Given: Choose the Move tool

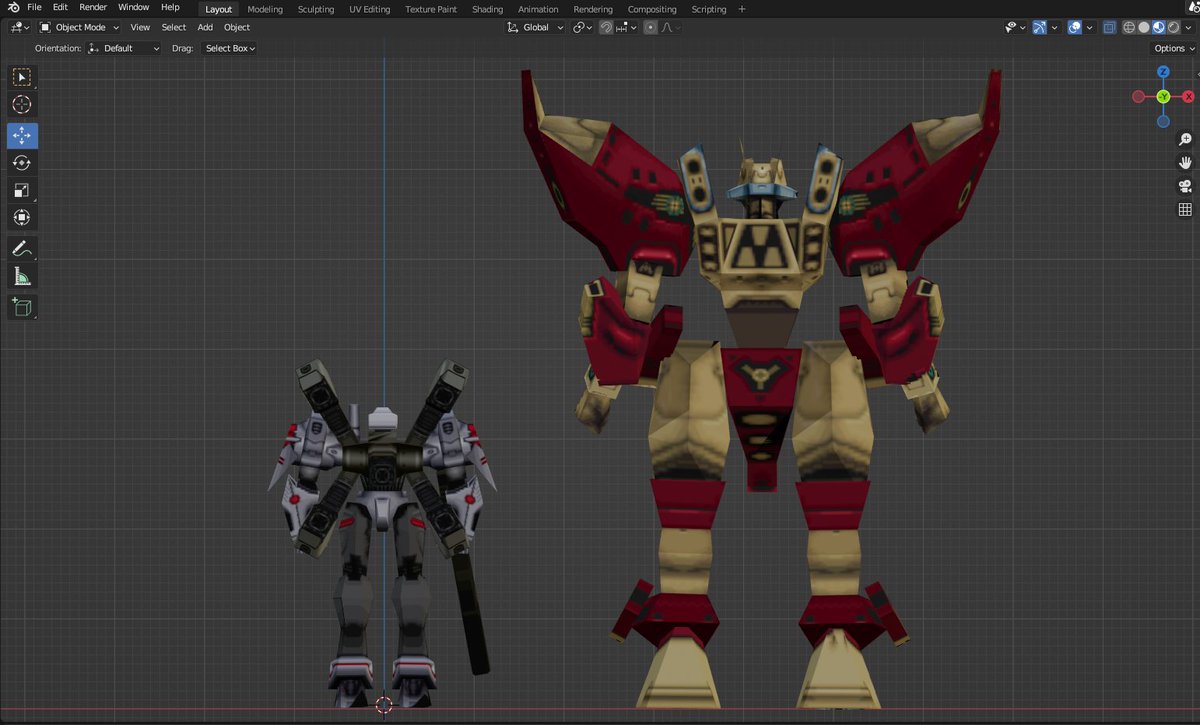Looking at the screenshot, I should click(x=22, y=135).
